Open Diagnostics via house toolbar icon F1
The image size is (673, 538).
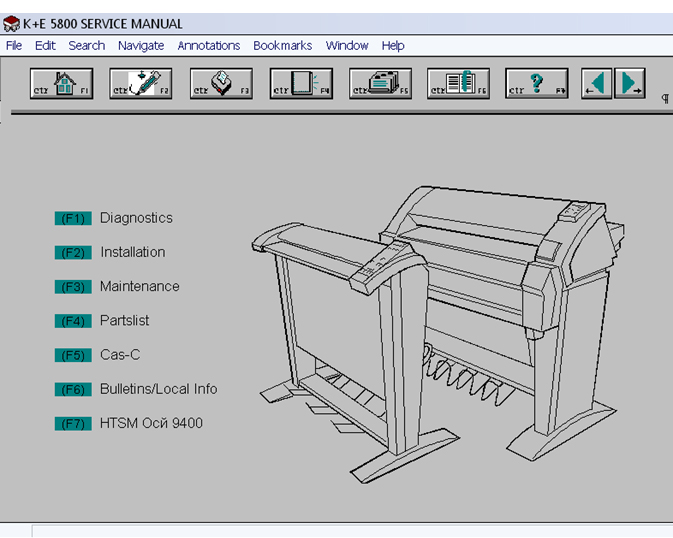tap(61, 83)
